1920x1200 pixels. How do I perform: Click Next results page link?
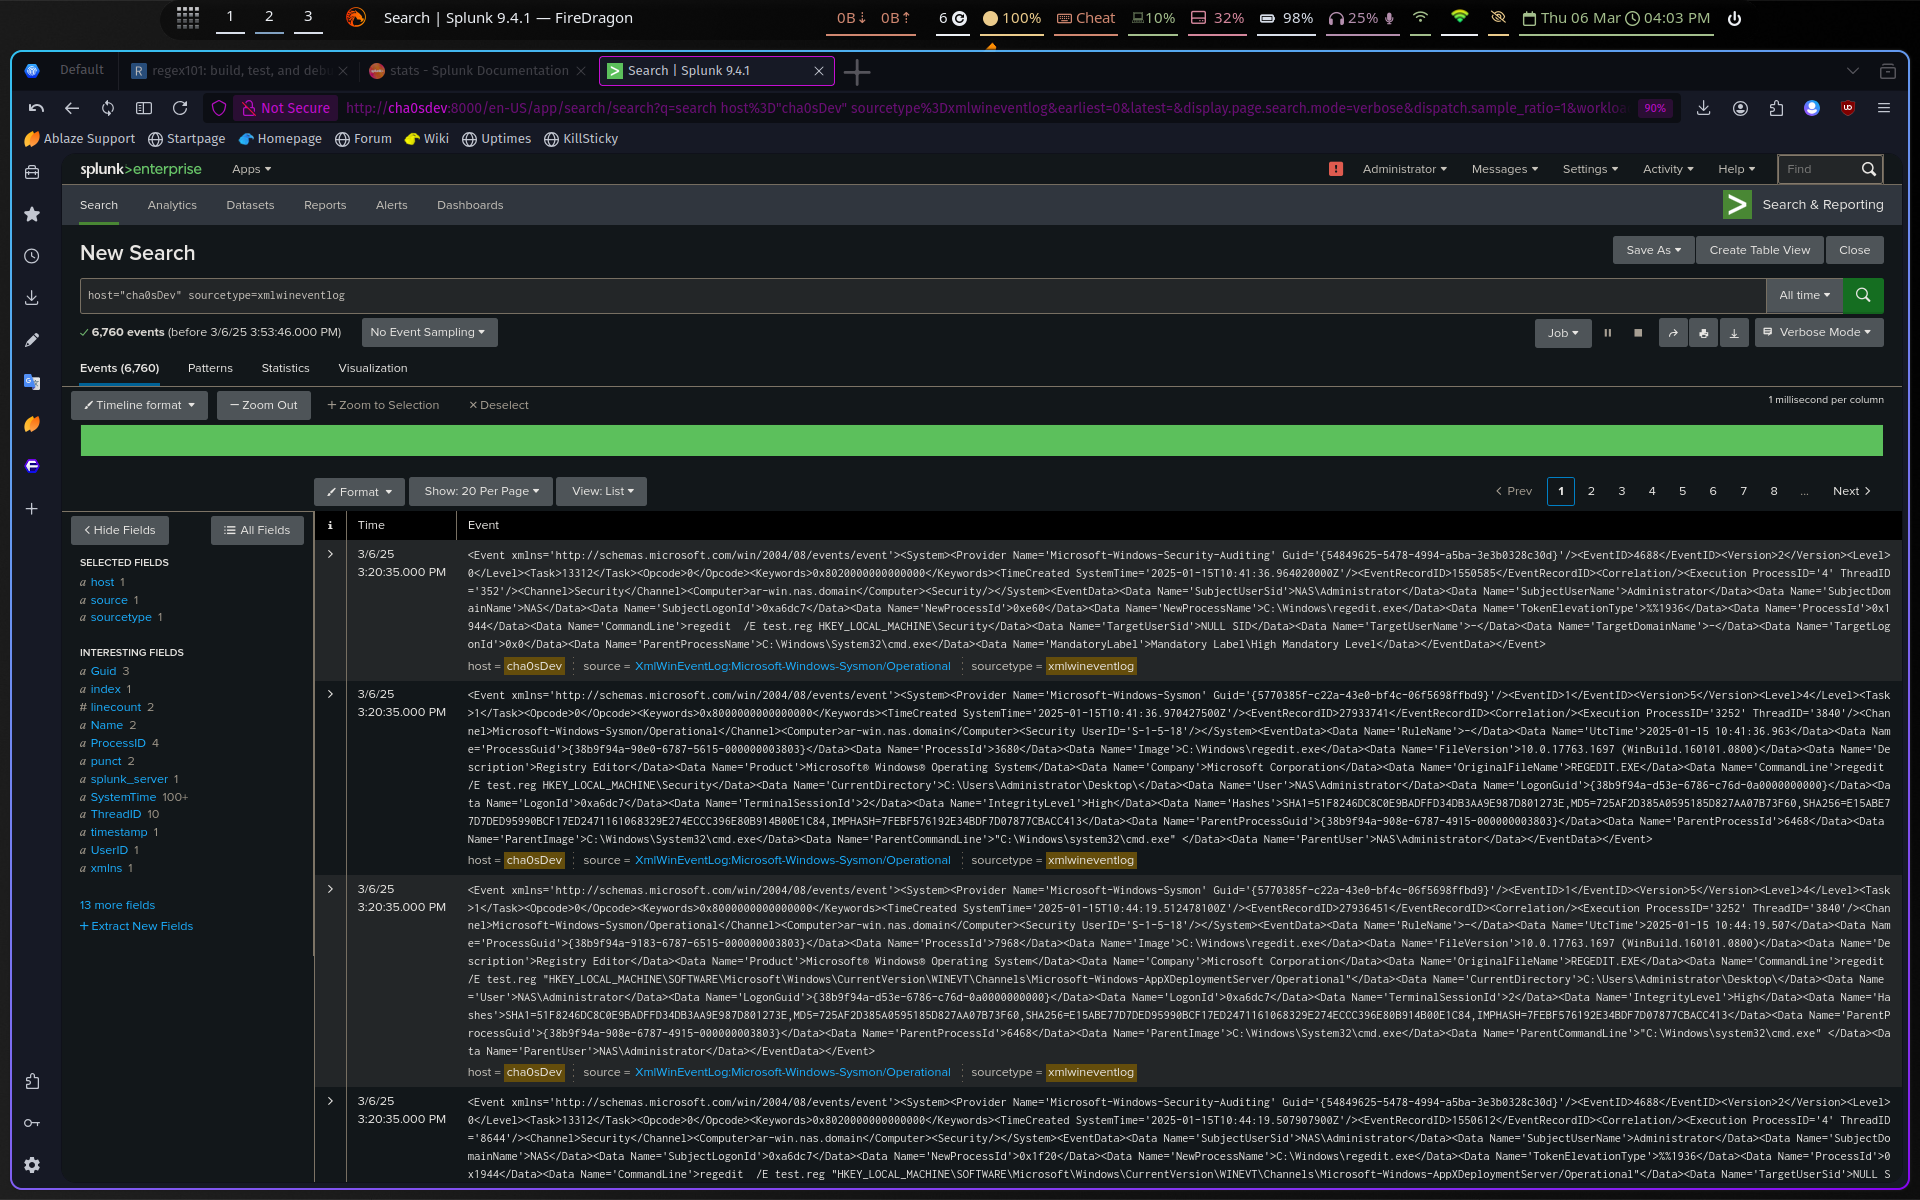[1851, 491]
